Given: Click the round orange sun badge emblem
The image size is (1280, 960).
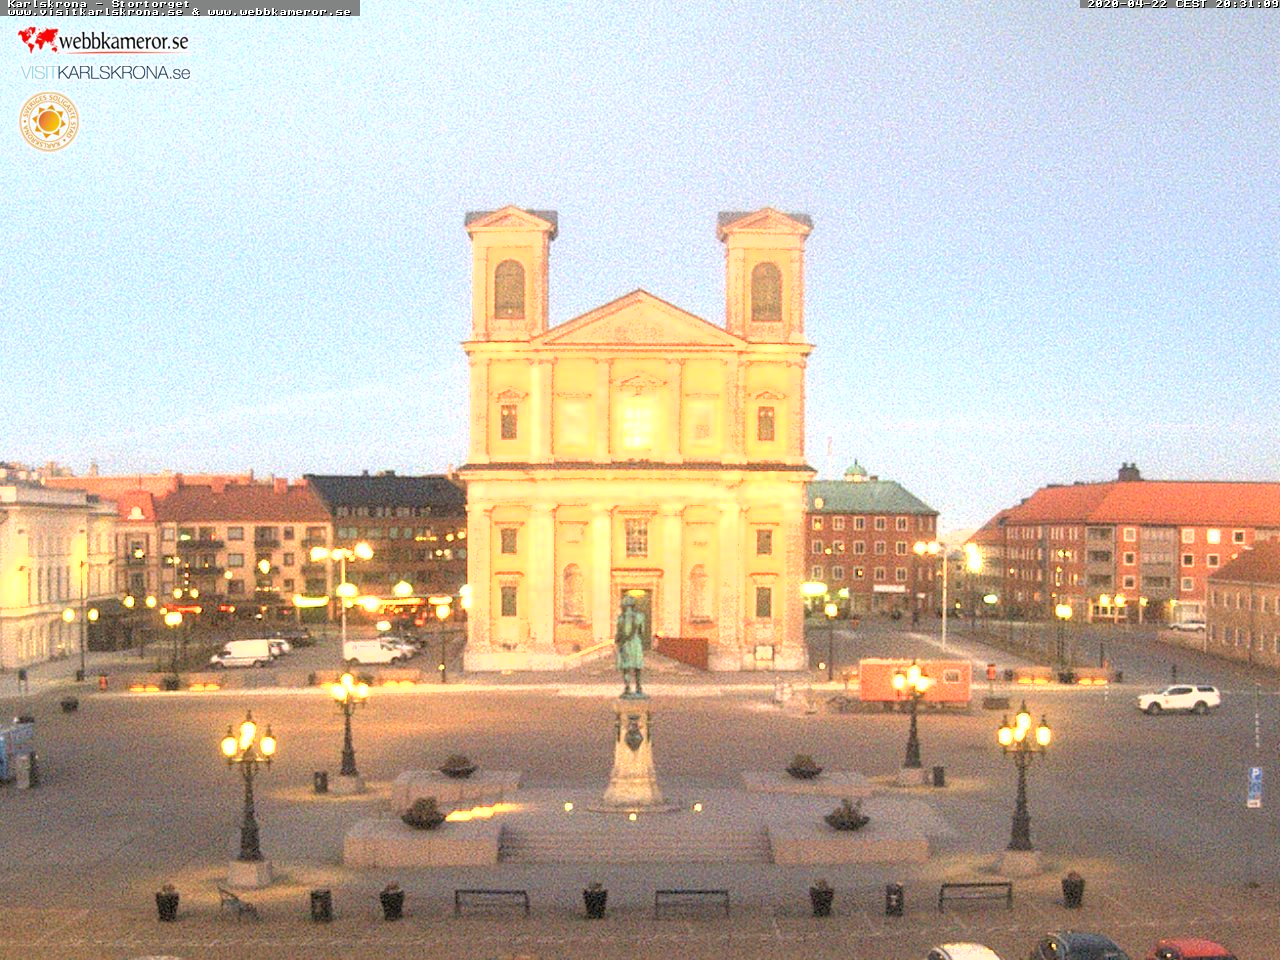Looking at the screenshot, I should click(x=49, y=121).
